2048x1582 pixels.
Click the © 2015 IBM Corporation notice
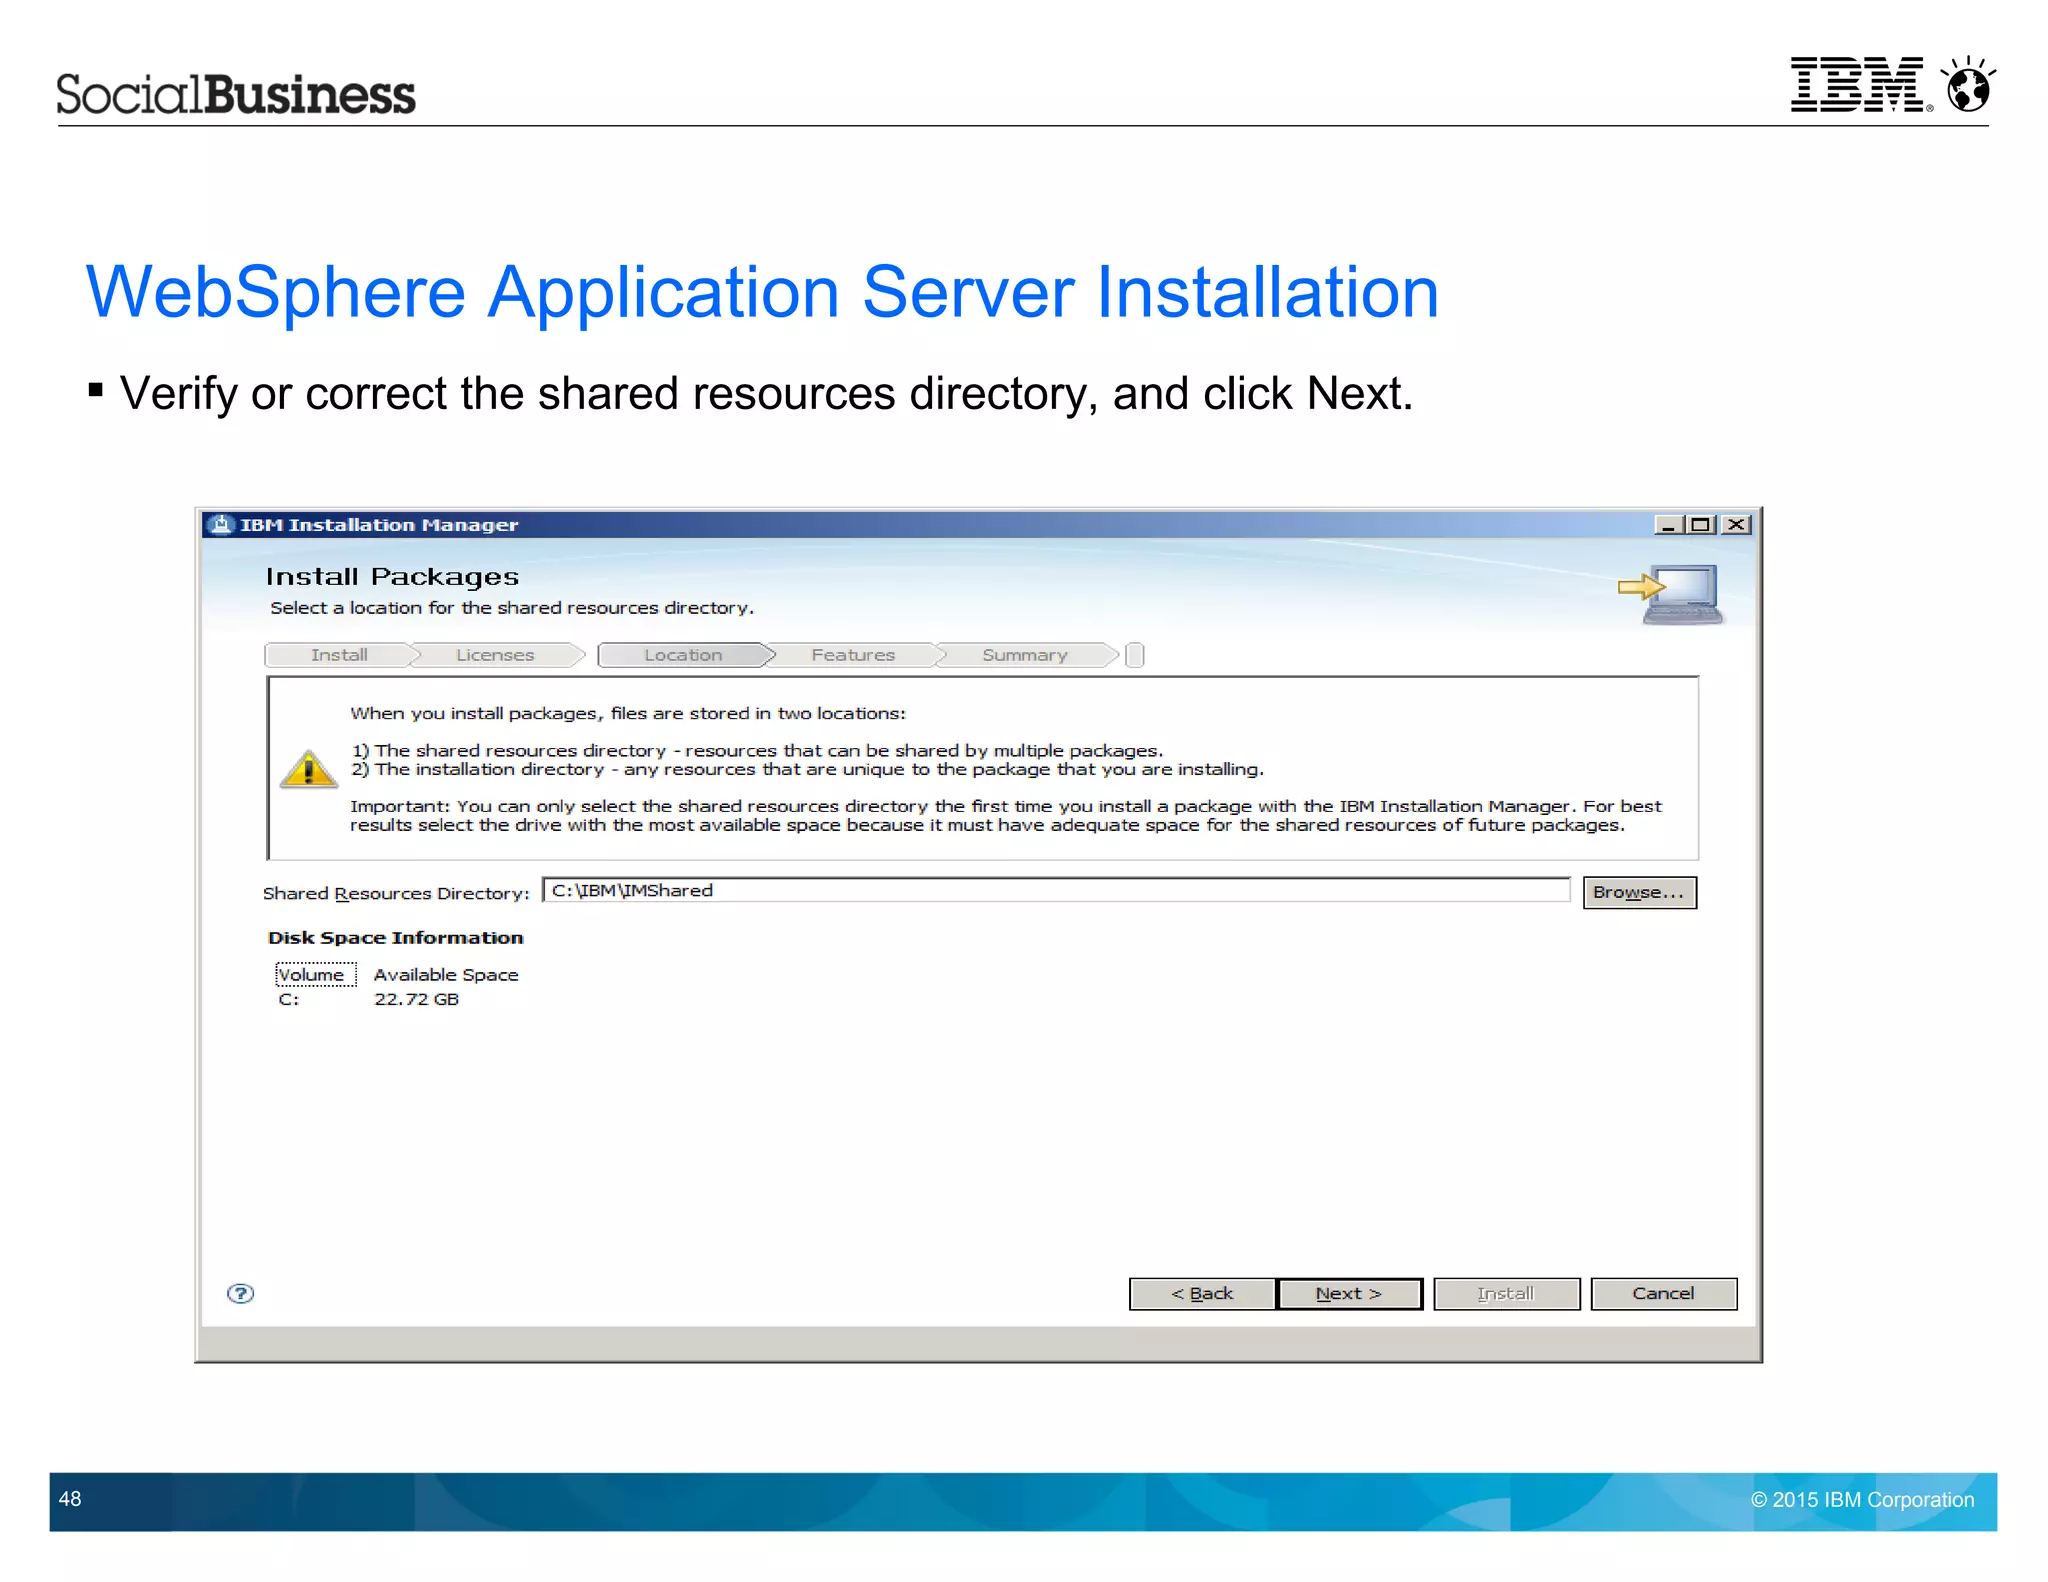tap(1862, 1499)
